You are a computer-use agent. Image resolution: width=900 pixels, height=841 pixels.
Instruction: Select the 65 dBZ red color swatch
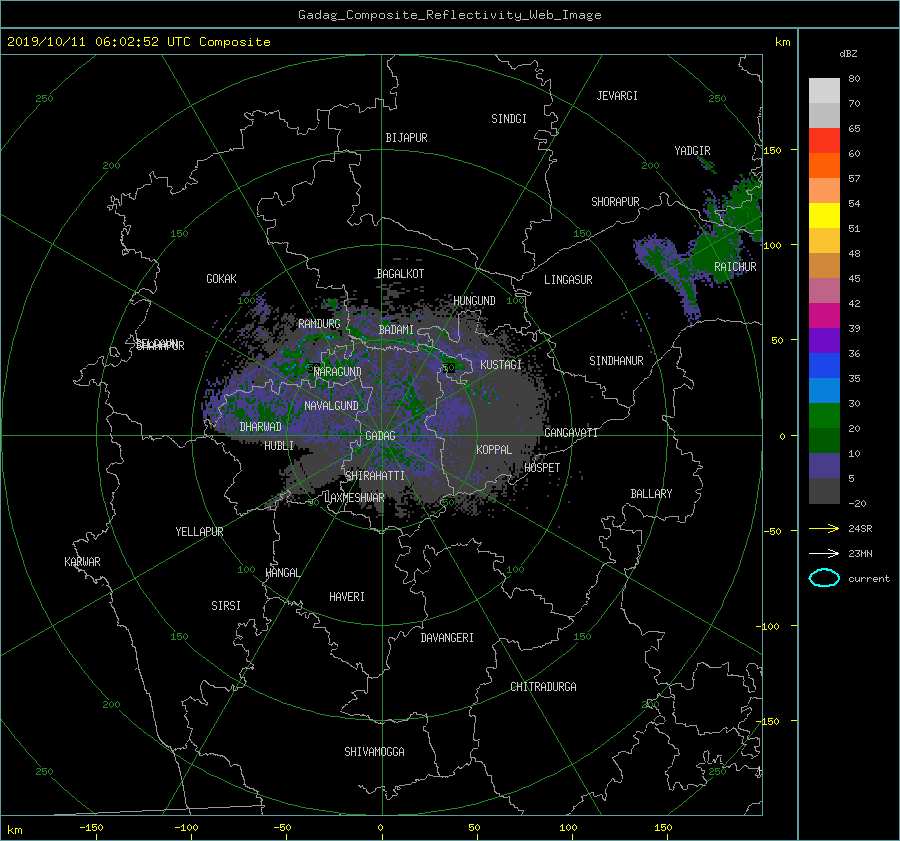[x=824, y=141]
